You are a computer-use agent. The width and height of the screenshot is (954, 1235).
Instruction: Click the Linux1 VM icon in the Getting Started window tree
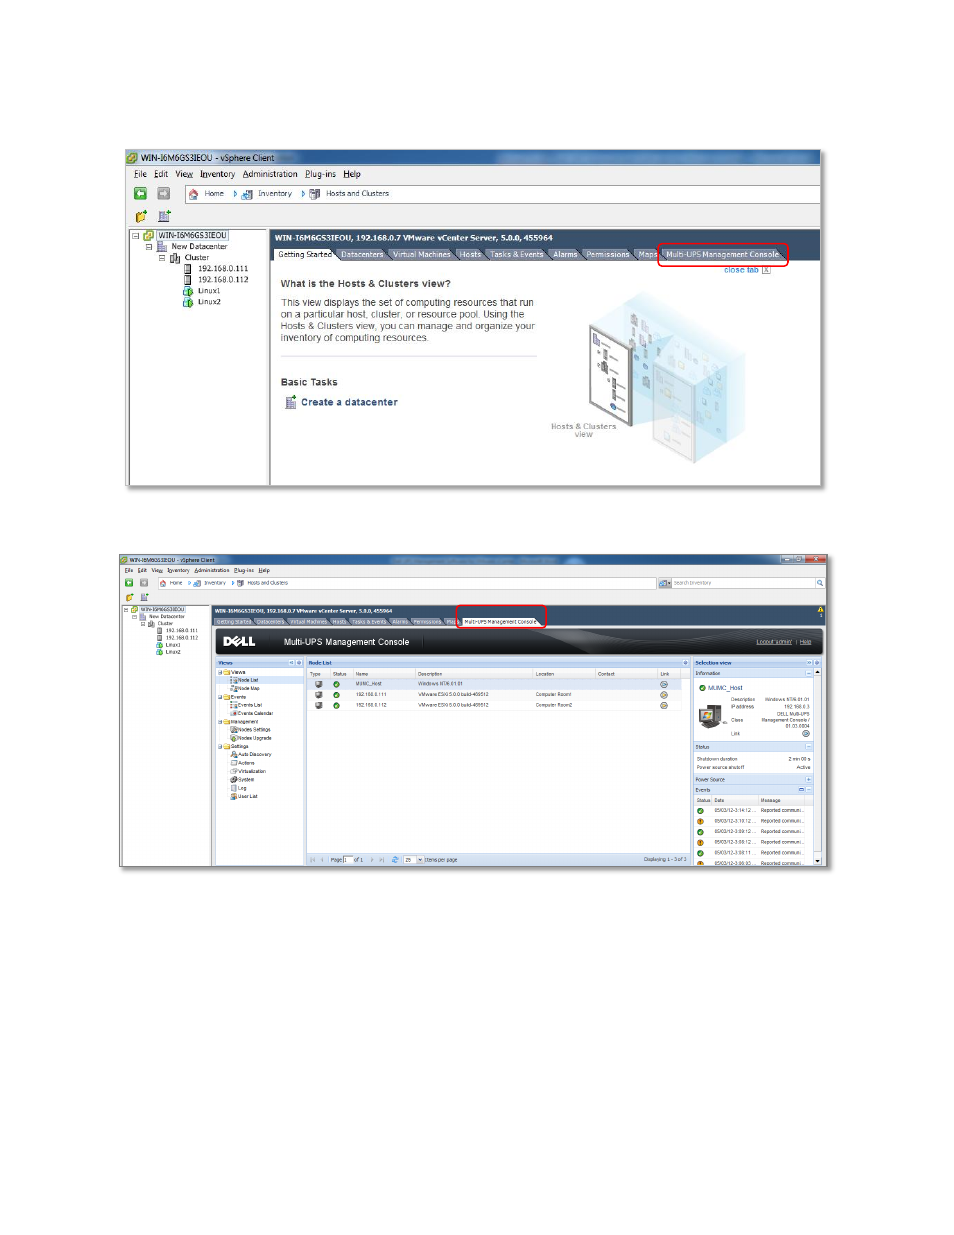click(188, 291)
